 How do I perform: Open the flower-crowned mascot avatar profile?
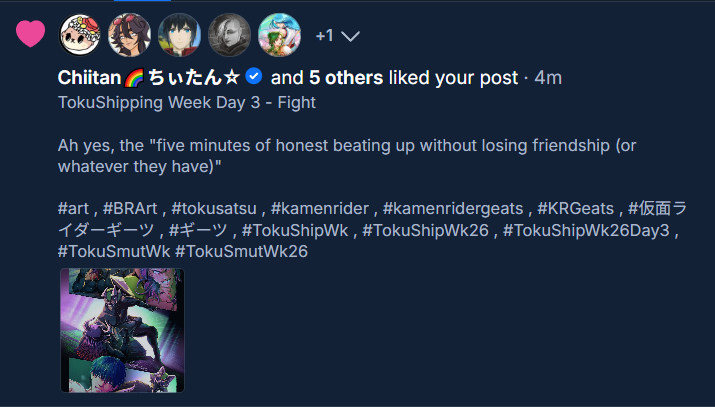(x=80, y=35)
